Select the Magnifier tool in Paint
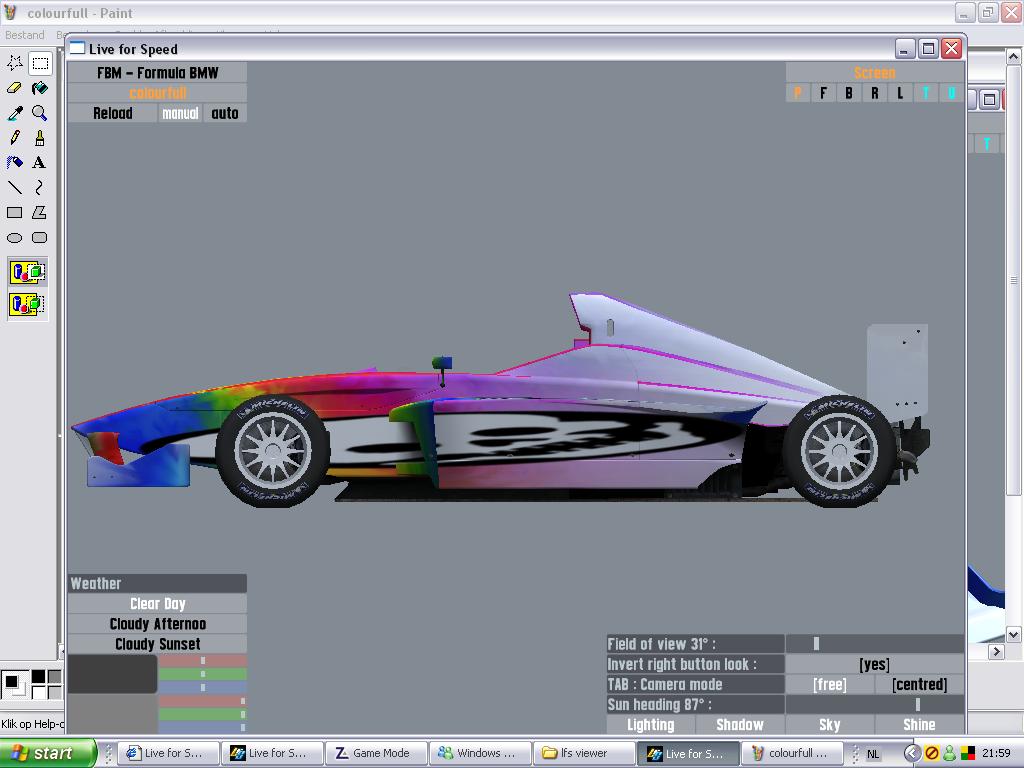The image size is (1024, 768). pyautogui.click(x=40, y=113)
